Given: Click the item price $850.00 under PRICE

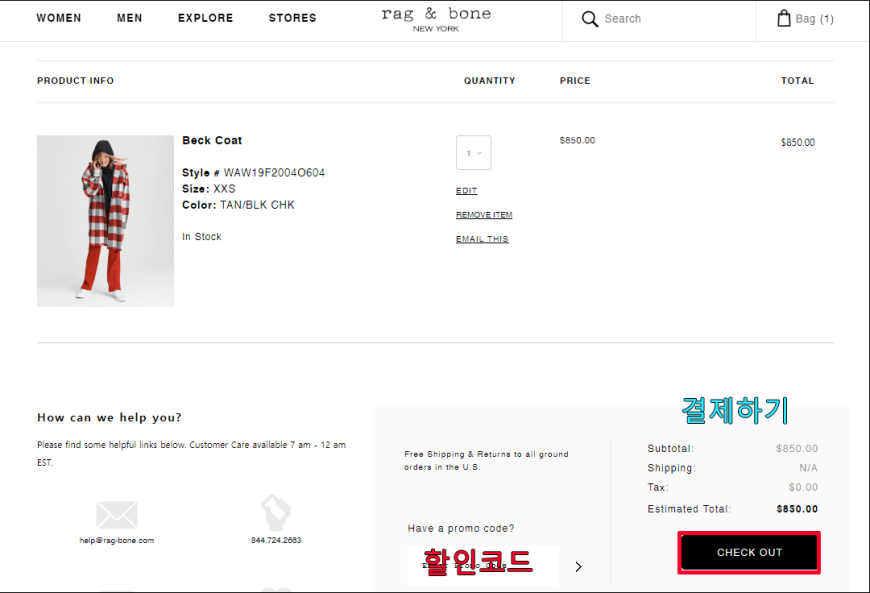Looking at the screenshot, I should click(577, 140).
